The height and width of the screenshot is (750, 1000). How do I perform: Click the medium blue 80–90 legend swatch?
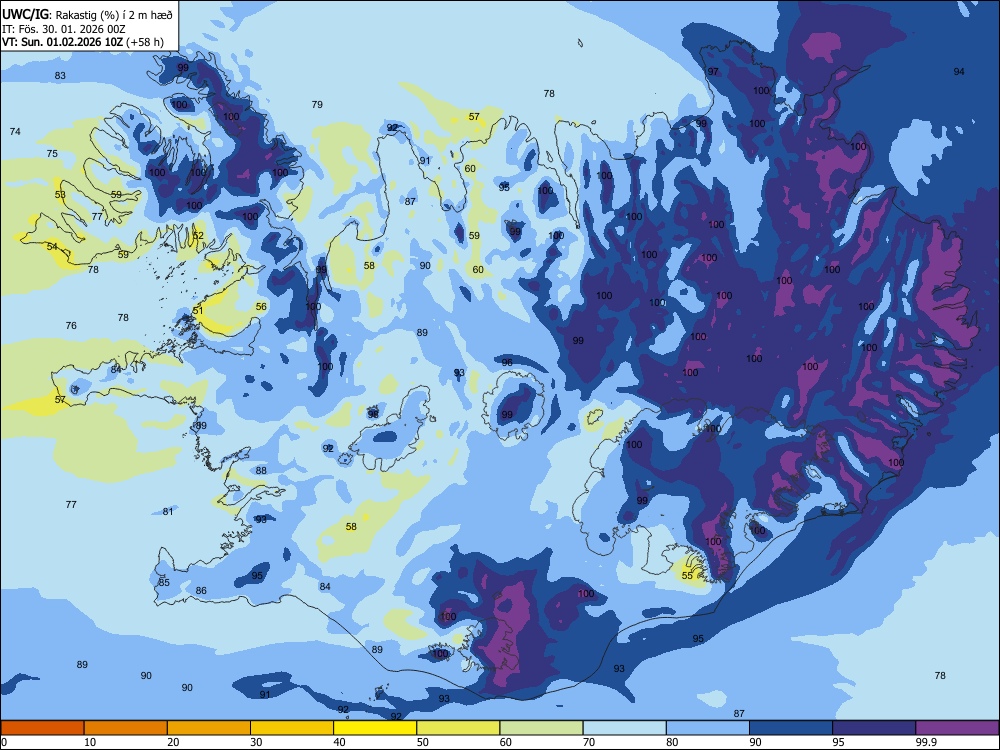(708, 728)
